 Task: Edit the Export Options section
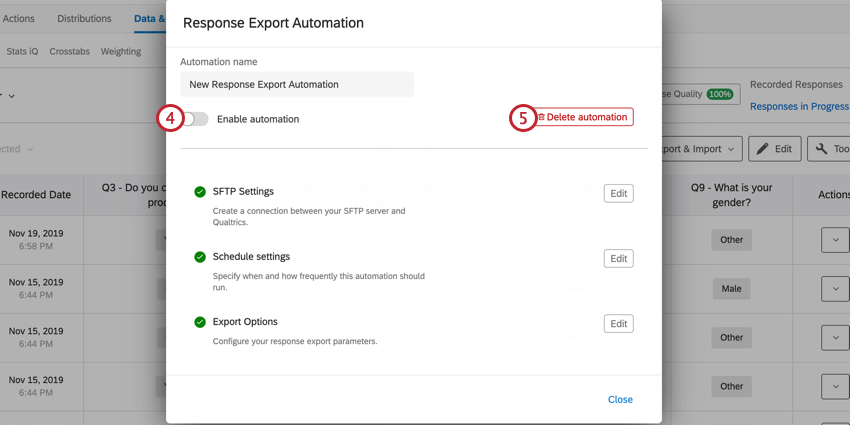619,324
